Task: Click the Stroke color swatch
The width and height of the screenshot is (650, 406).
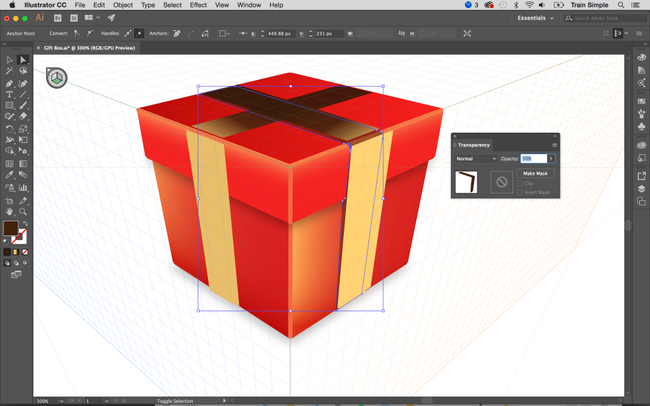Action: point(20,237)
